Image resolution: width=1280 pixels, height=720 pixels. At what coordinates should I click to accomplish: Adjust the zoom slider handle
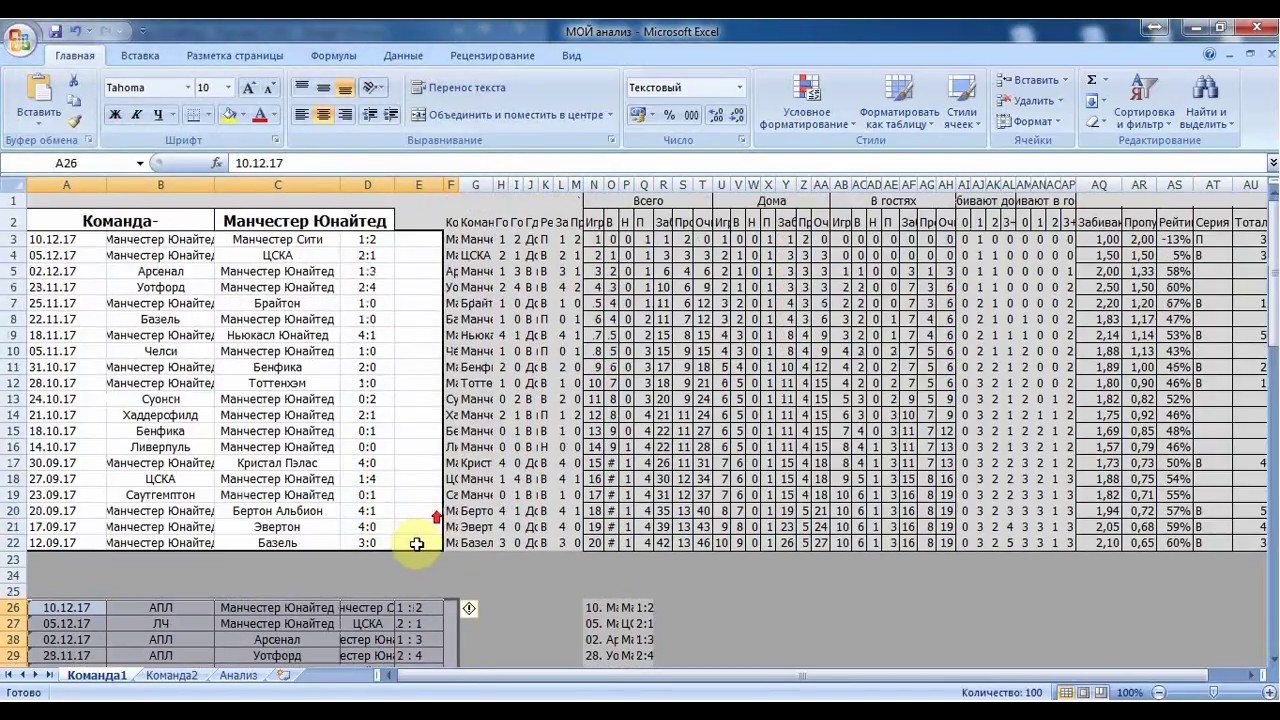pyautogui.click(x=1213, y=693)
